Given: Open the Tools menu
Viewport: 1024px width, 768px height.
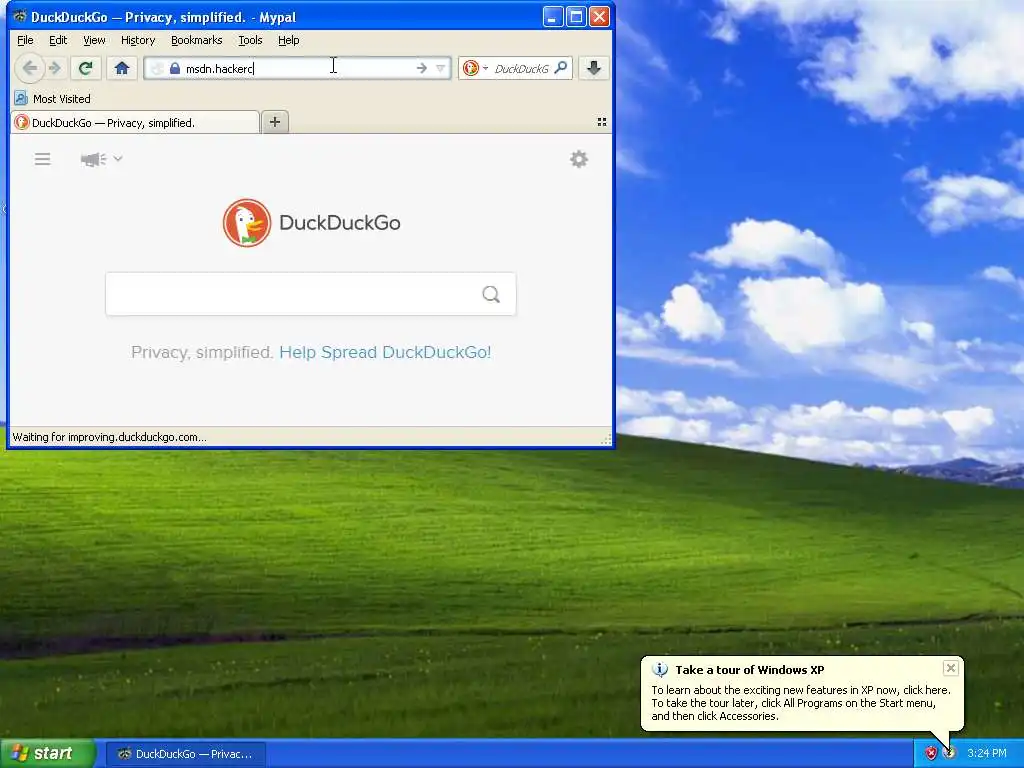Looking at the screenshot, I should [x=250, y=40].
